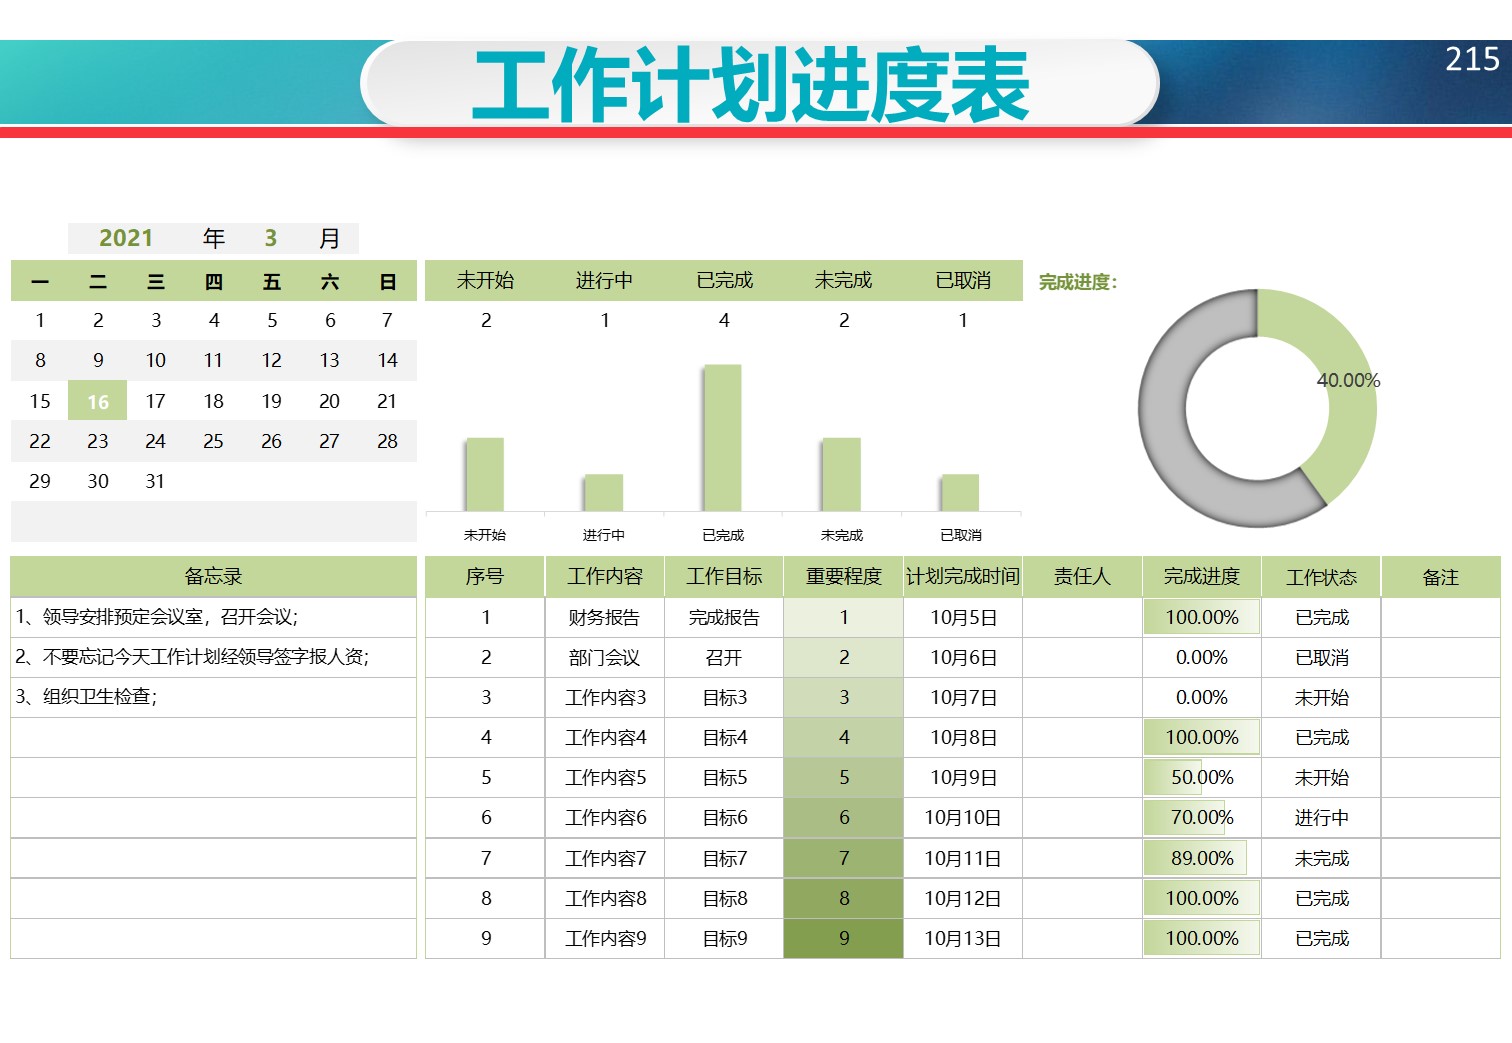Click the 工作目标 column header

point(724,576)
